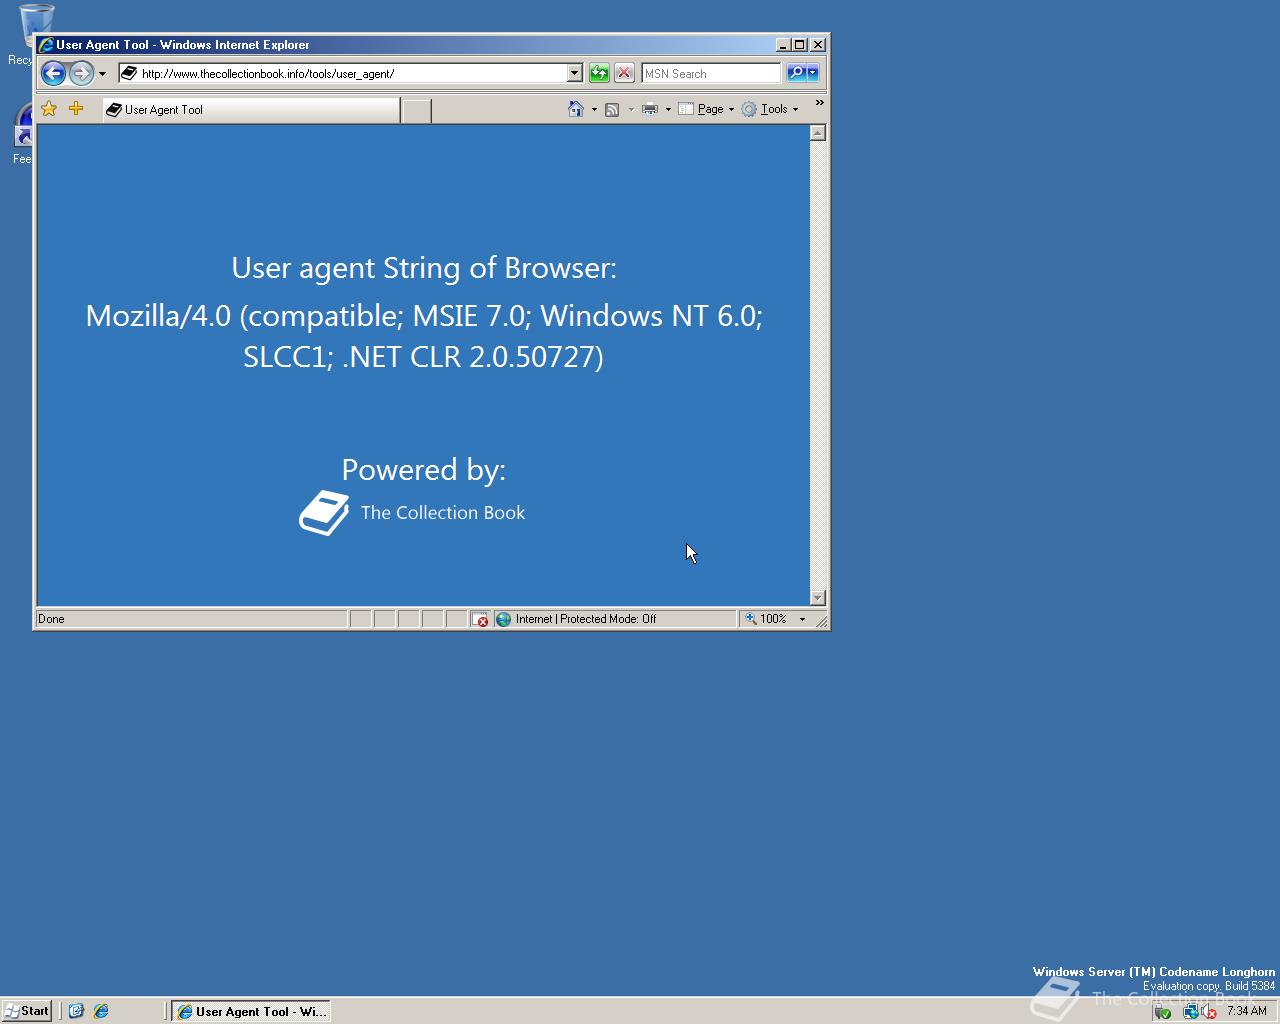Add to Favorites with the plus icon
The height and width of the screenshot is (1024, 1280).
tap(76, 109)
